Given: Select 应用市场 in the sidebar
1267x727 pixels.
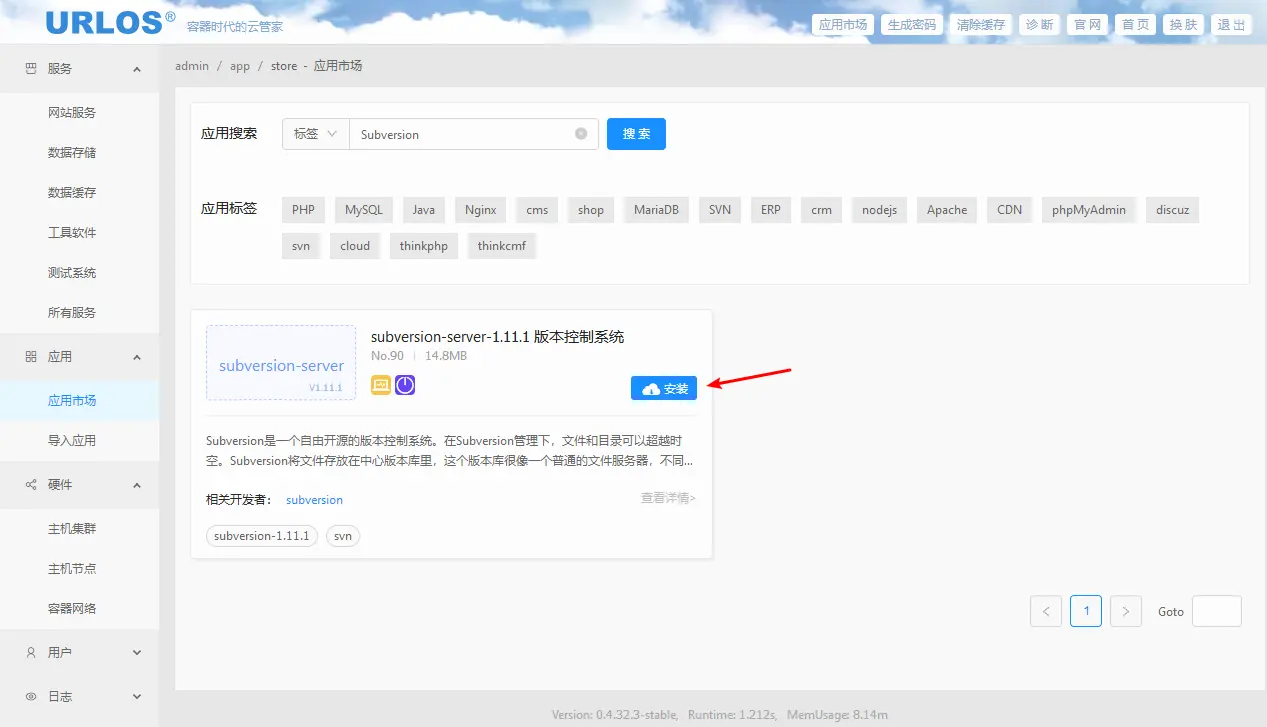Looking at the screenshot, I should [x=79, y=401].
